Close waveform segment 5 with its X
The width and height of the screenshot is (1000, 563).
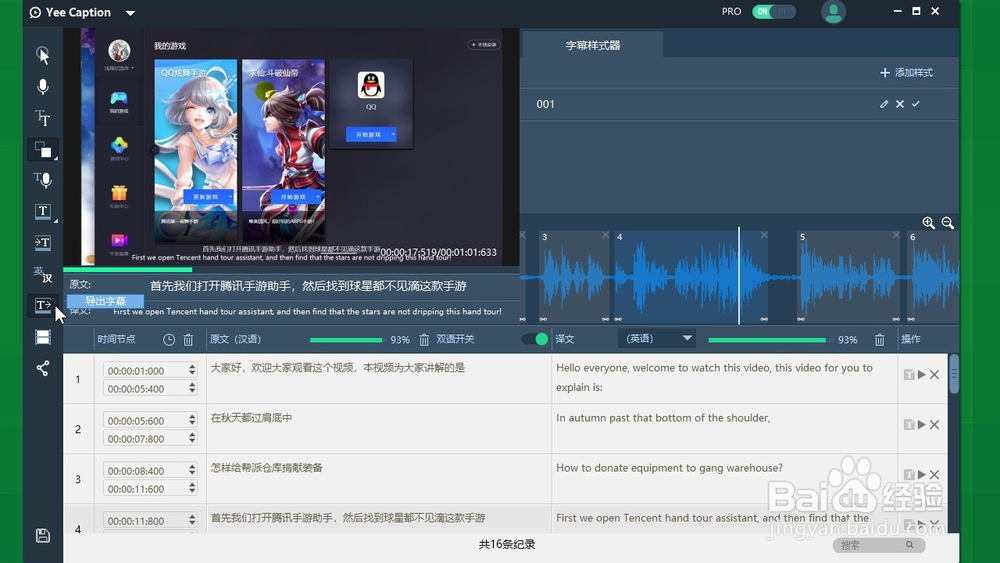896,235
